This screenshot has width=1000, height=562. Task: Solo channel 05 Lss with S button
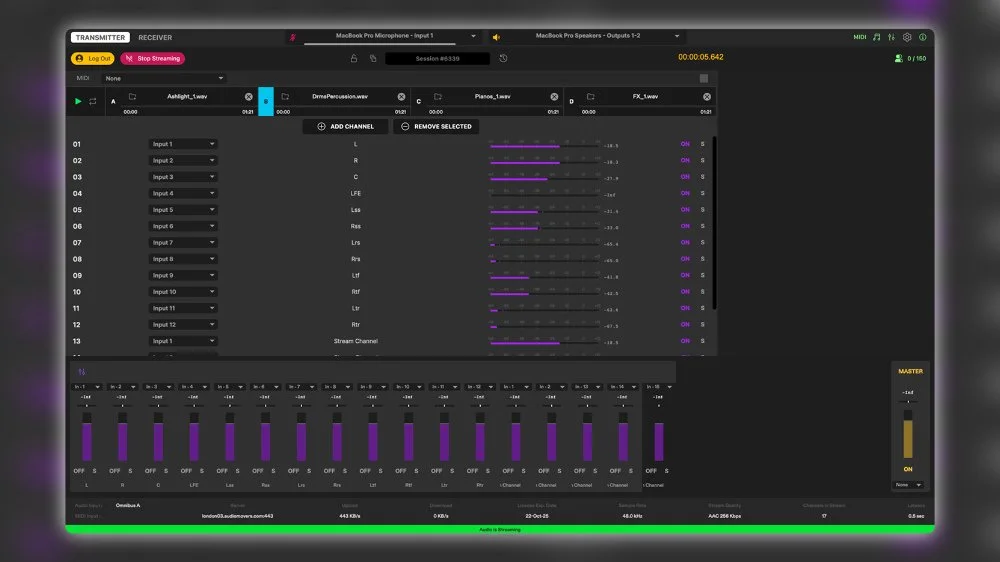[703, 210]
